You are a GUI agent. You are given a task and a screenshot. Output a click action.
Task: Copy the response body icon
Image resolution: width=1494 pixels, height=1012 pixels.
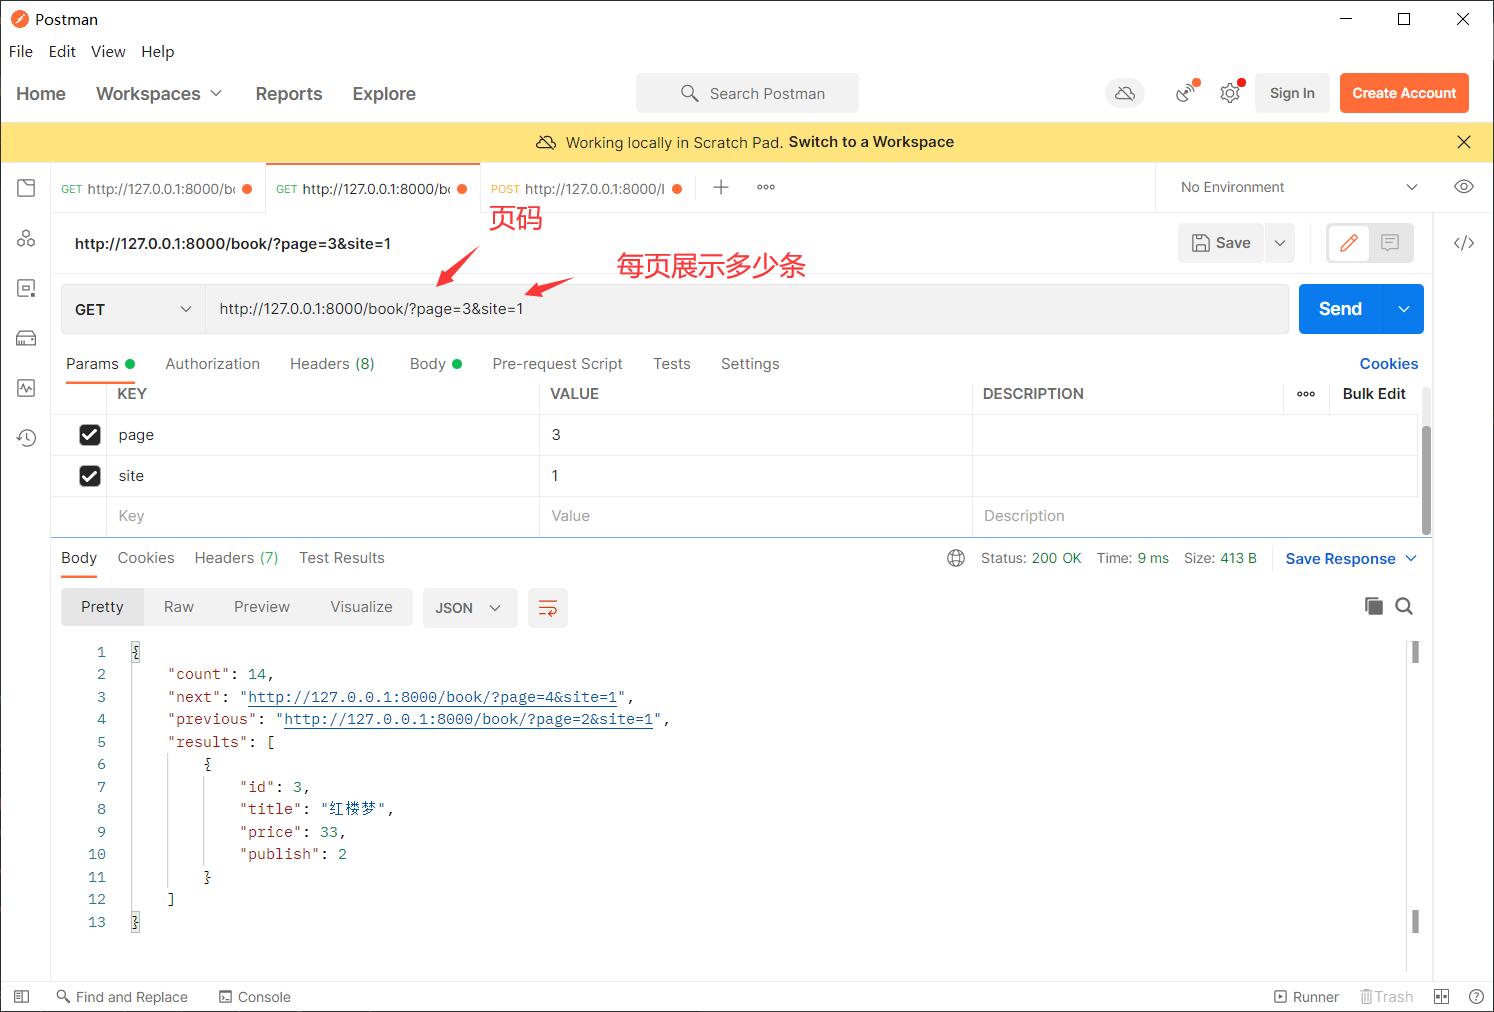[1374, 606]
